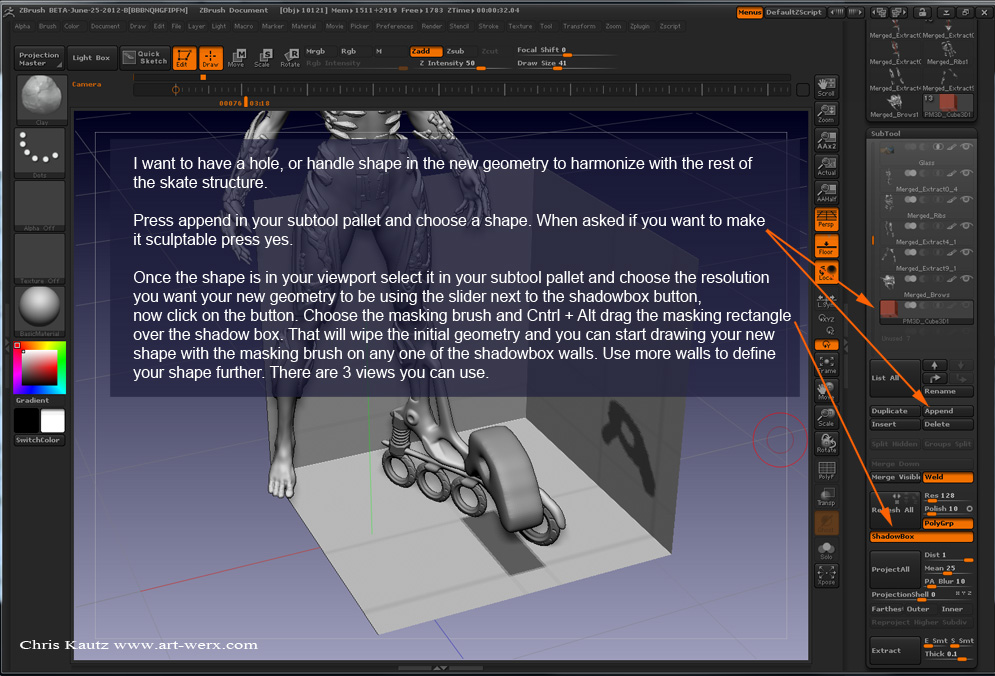Viewport: 995px width, 676px height.
Task: Open the Clay brush picker
Action: point(41,100)
